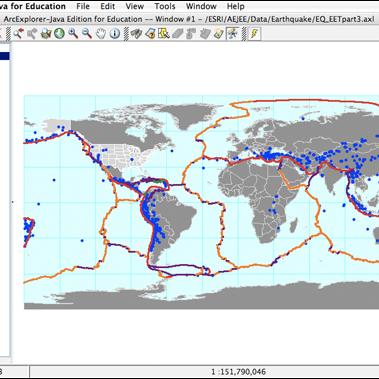Screen dimensions: 379x379
Task: Activate the Pan hand tool
Action: pyautogui.click(x=101, y=34)
